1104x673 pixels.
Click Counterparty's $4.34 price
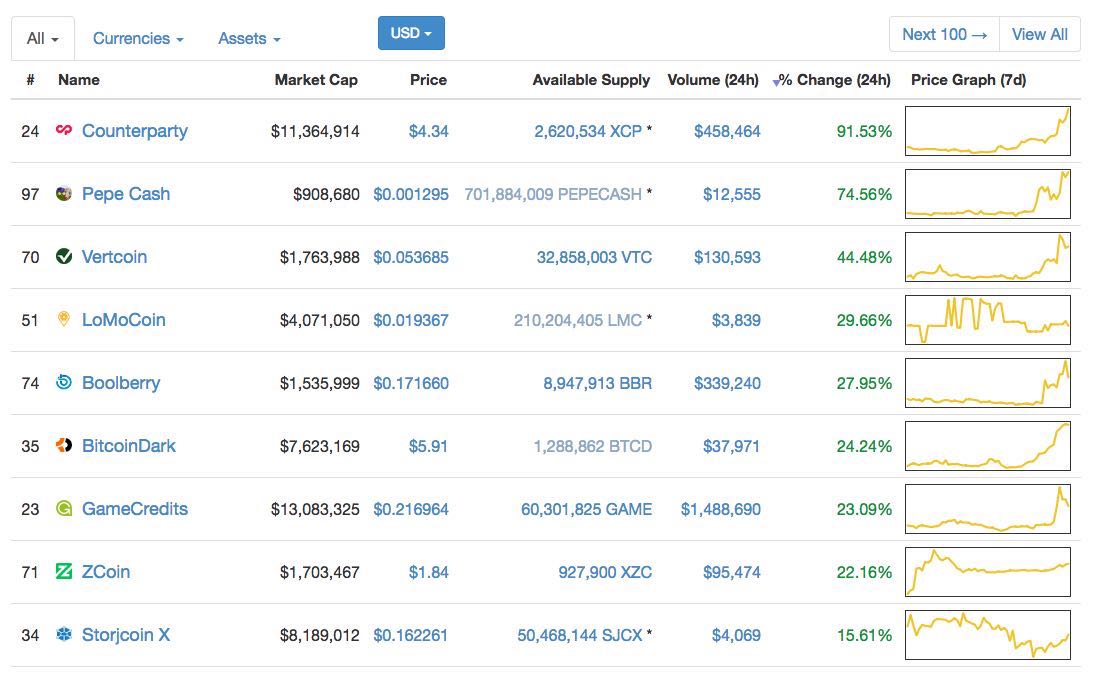(x=428, y=132)
